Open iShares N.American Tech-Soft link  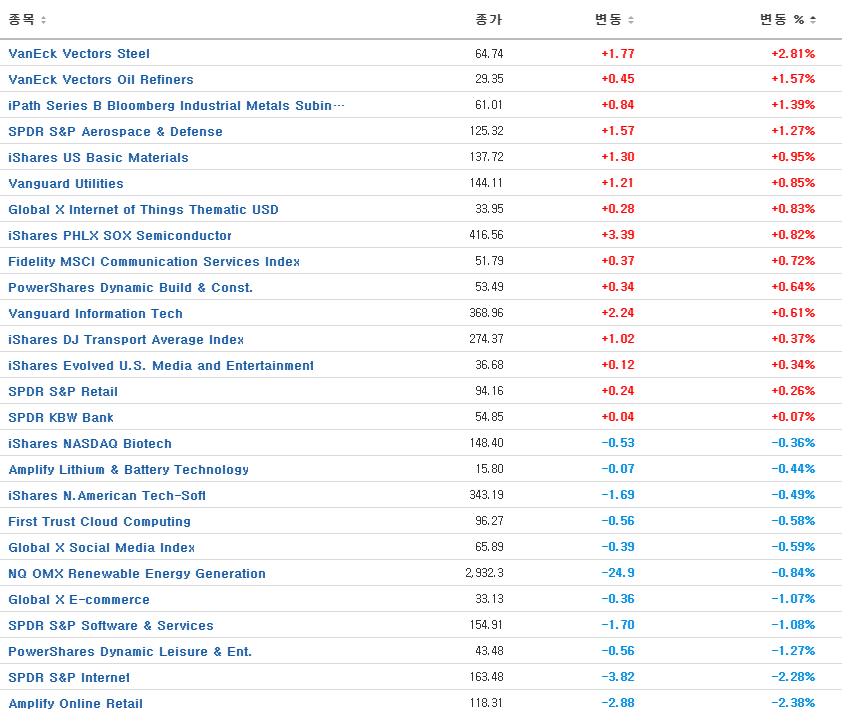coord(107,496)
